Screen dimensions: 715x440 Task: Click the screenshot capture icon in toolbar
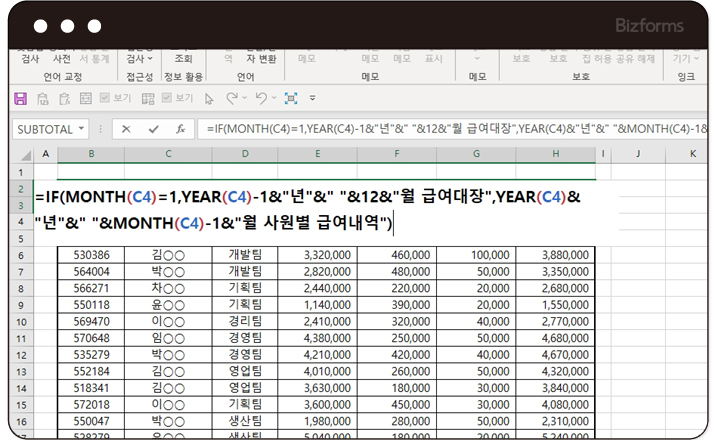291,98
